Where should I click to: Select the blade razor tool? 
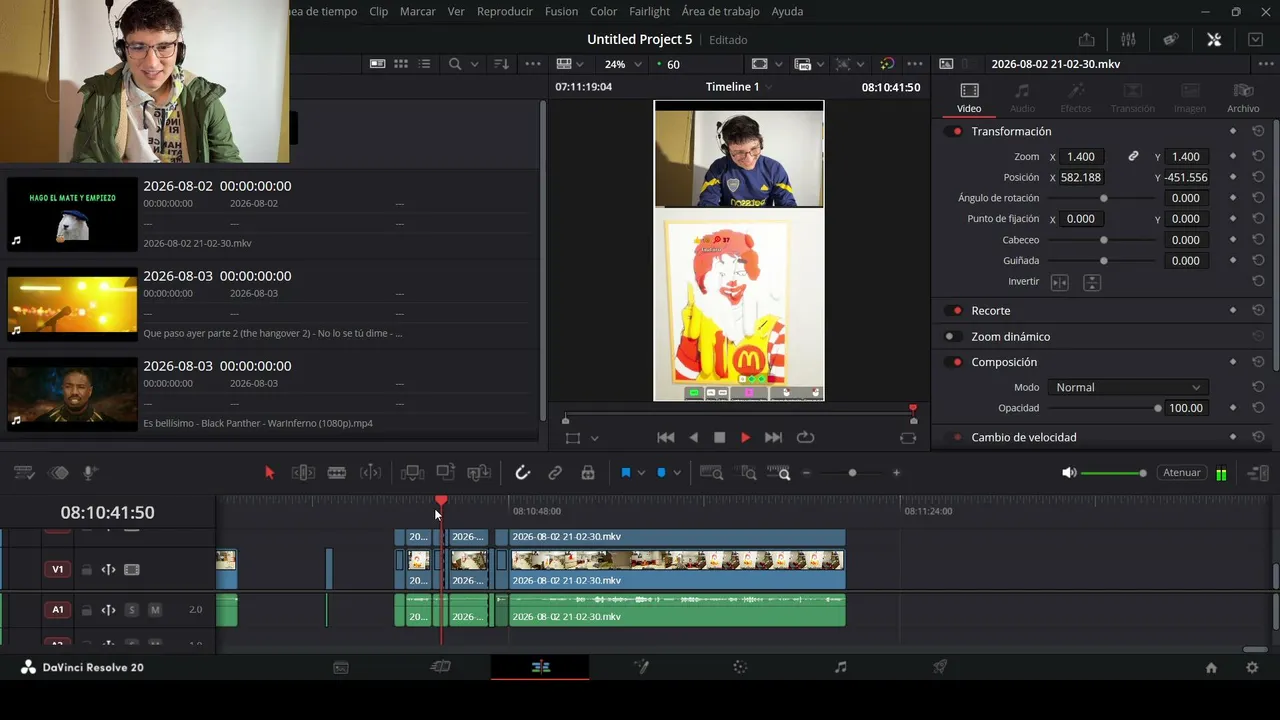[337, 473]
